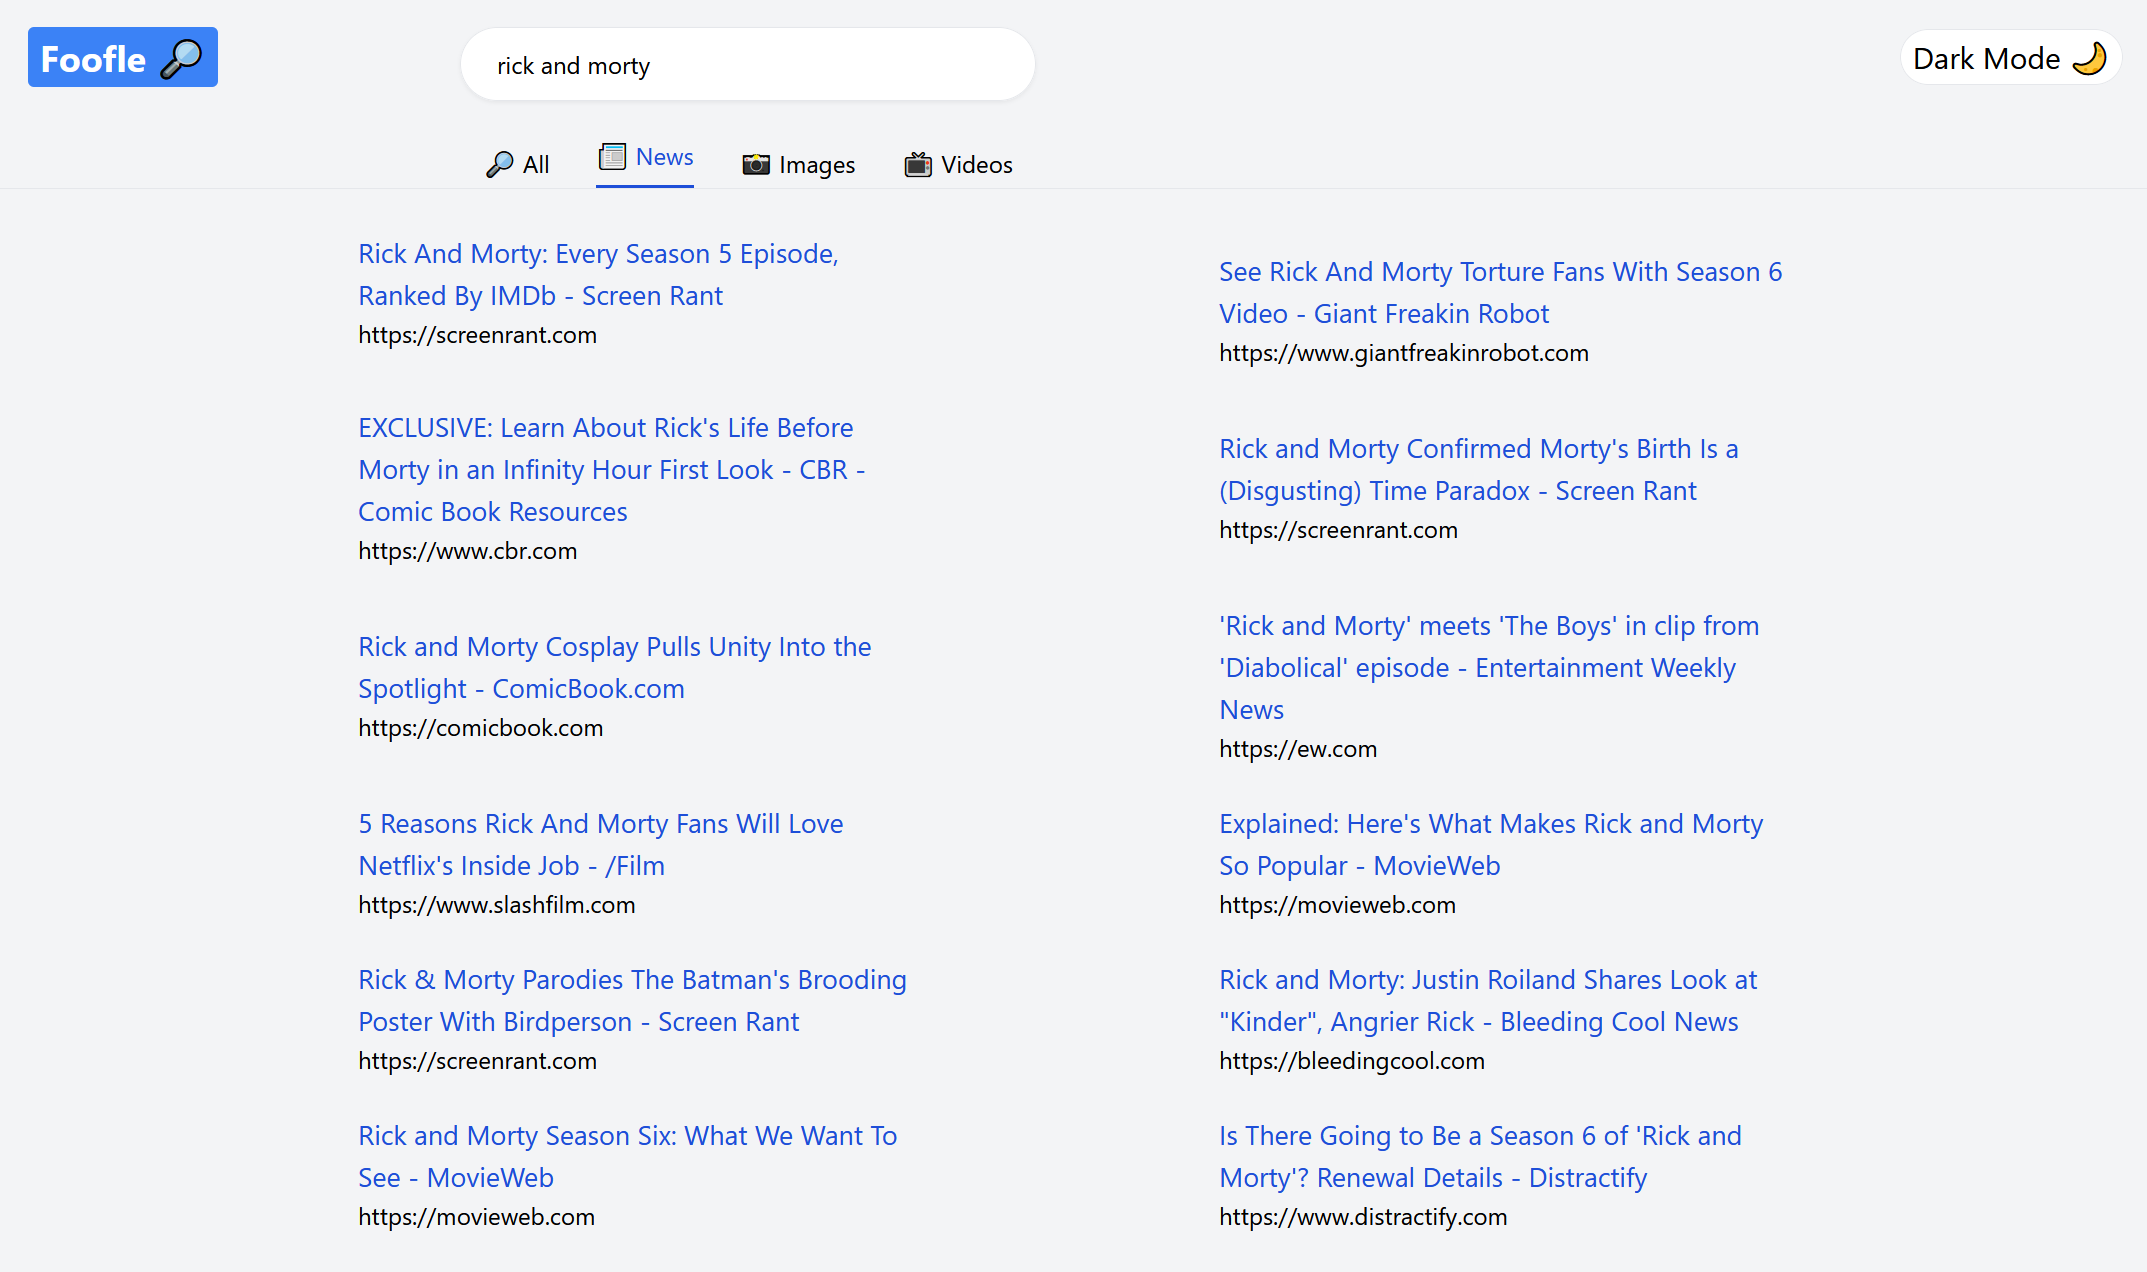Open Justin Roiland Bleeding Cool News article
Image resolution: width=2147 pixels, height=1272 pixels.
pyautogui.click(x=1487, y=1000)
